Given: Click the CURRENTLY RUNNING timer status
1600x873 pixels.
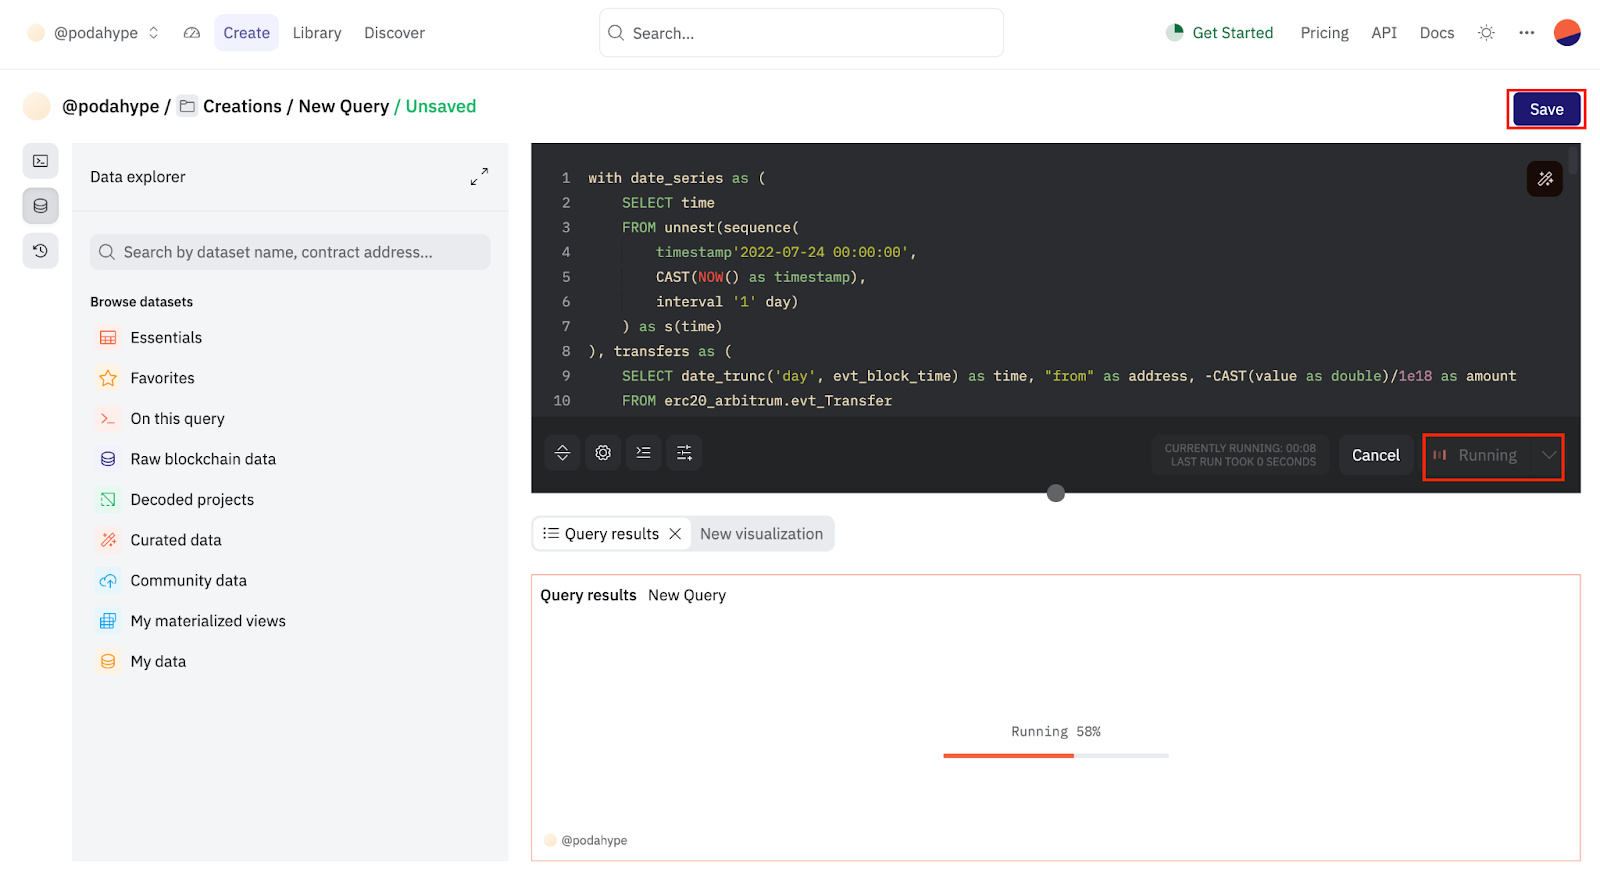Looking at the screenshot, I should click(1240, 455).
